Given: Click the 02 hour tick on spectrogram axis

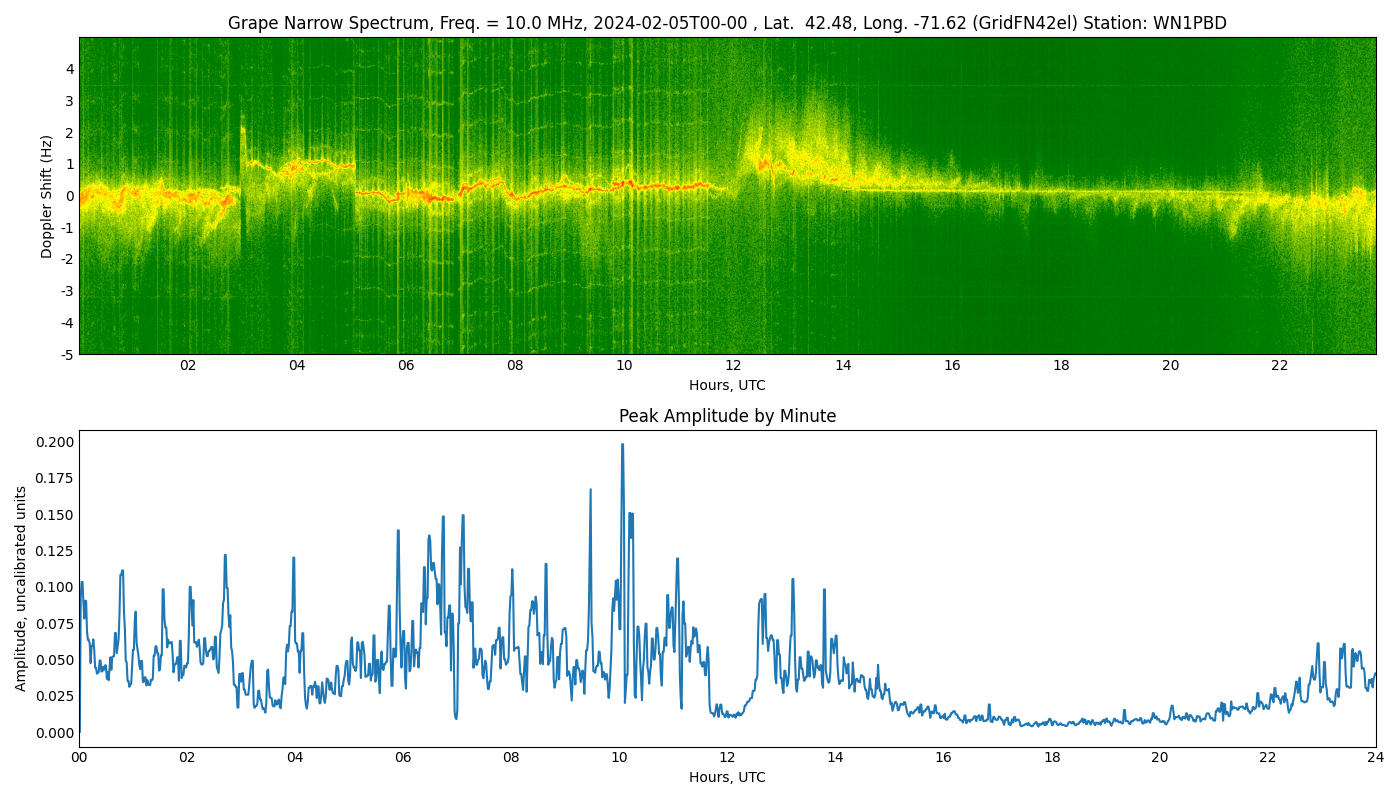Looking at the screenshot, I should click(188, 366).
